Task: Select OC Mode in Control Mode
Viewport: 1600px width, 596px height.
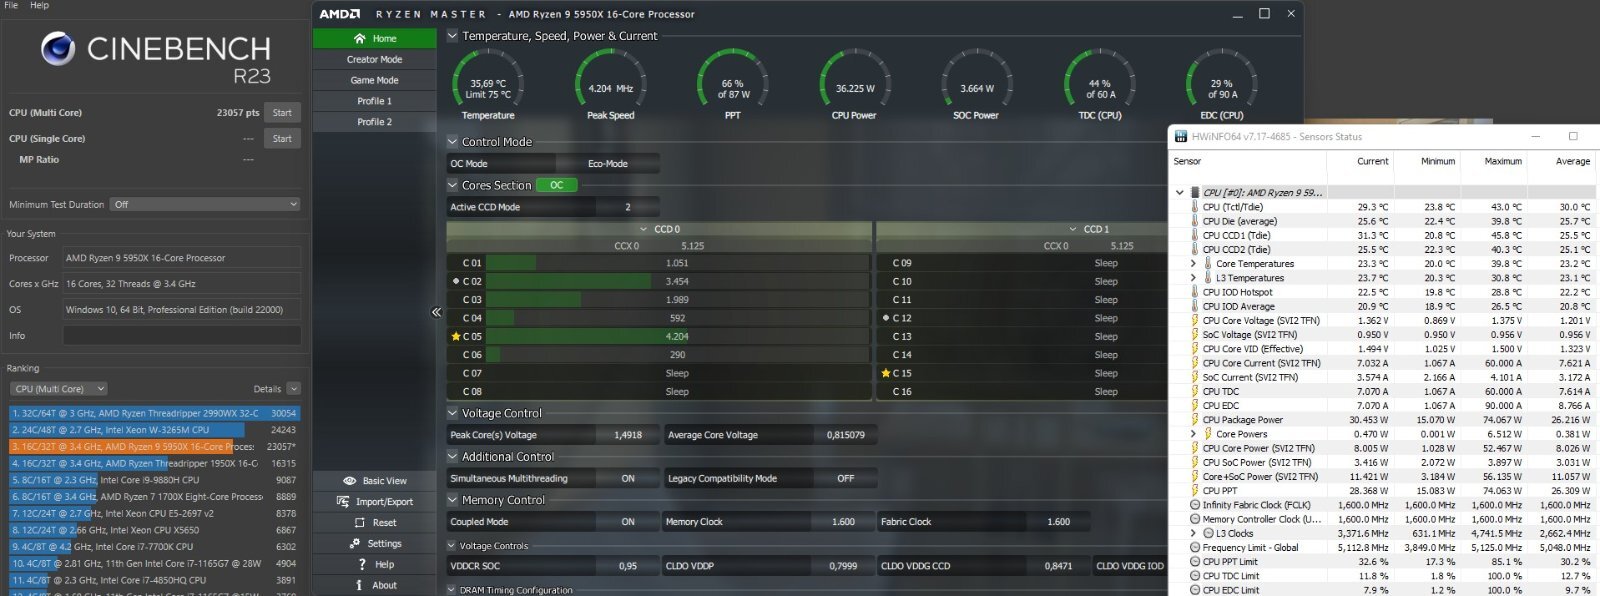Action: coord(500,164)
